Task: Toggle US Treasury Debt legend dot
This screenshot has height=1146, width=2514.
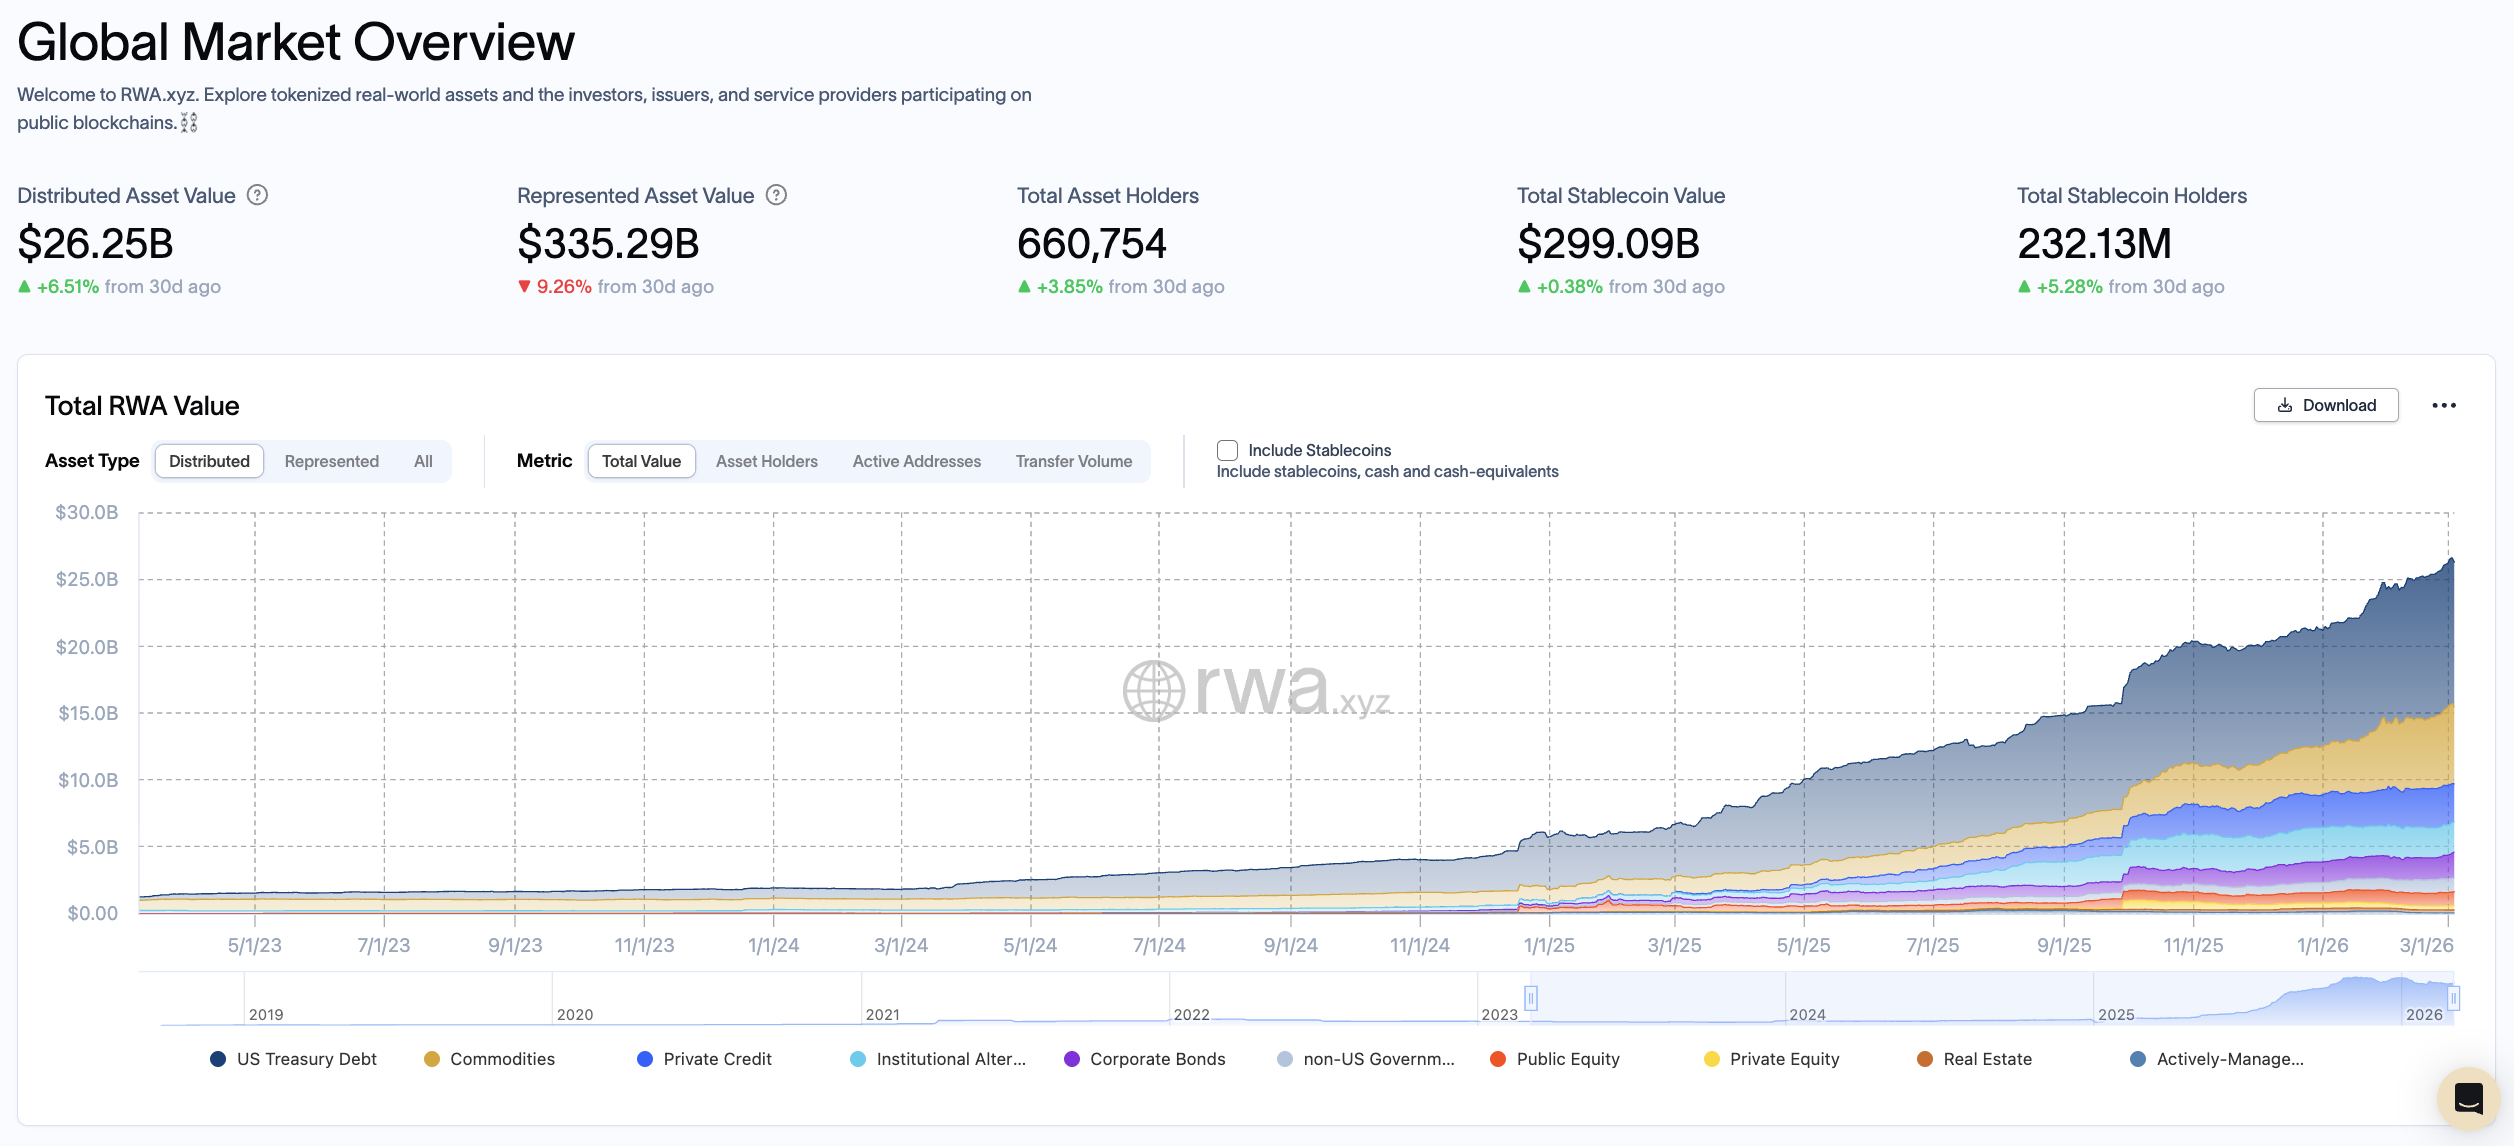Action: point(218,1059)
